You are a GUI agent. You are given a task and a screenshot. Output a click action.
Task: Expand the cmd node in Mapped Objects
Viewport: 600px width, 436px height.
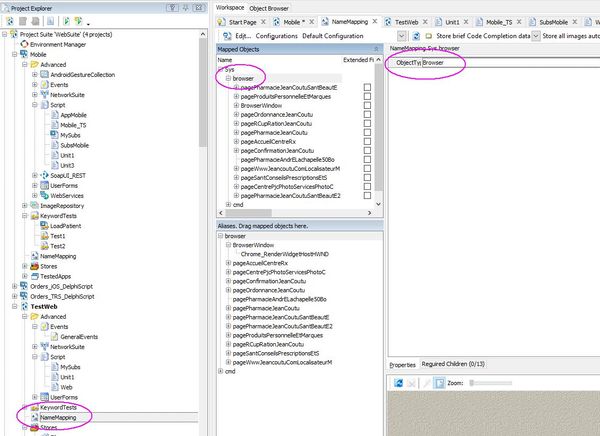click(228, 204)
